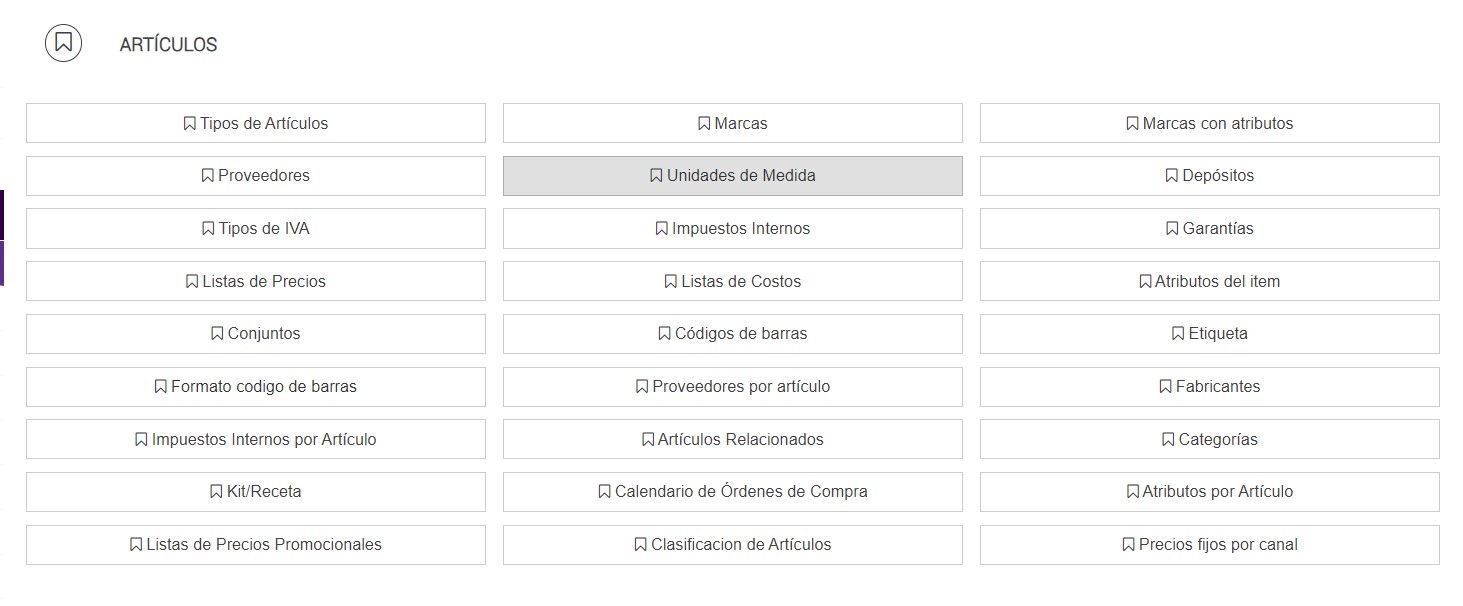
Task: Open Unidades de Medida
Action: click(x=733, y=175)
